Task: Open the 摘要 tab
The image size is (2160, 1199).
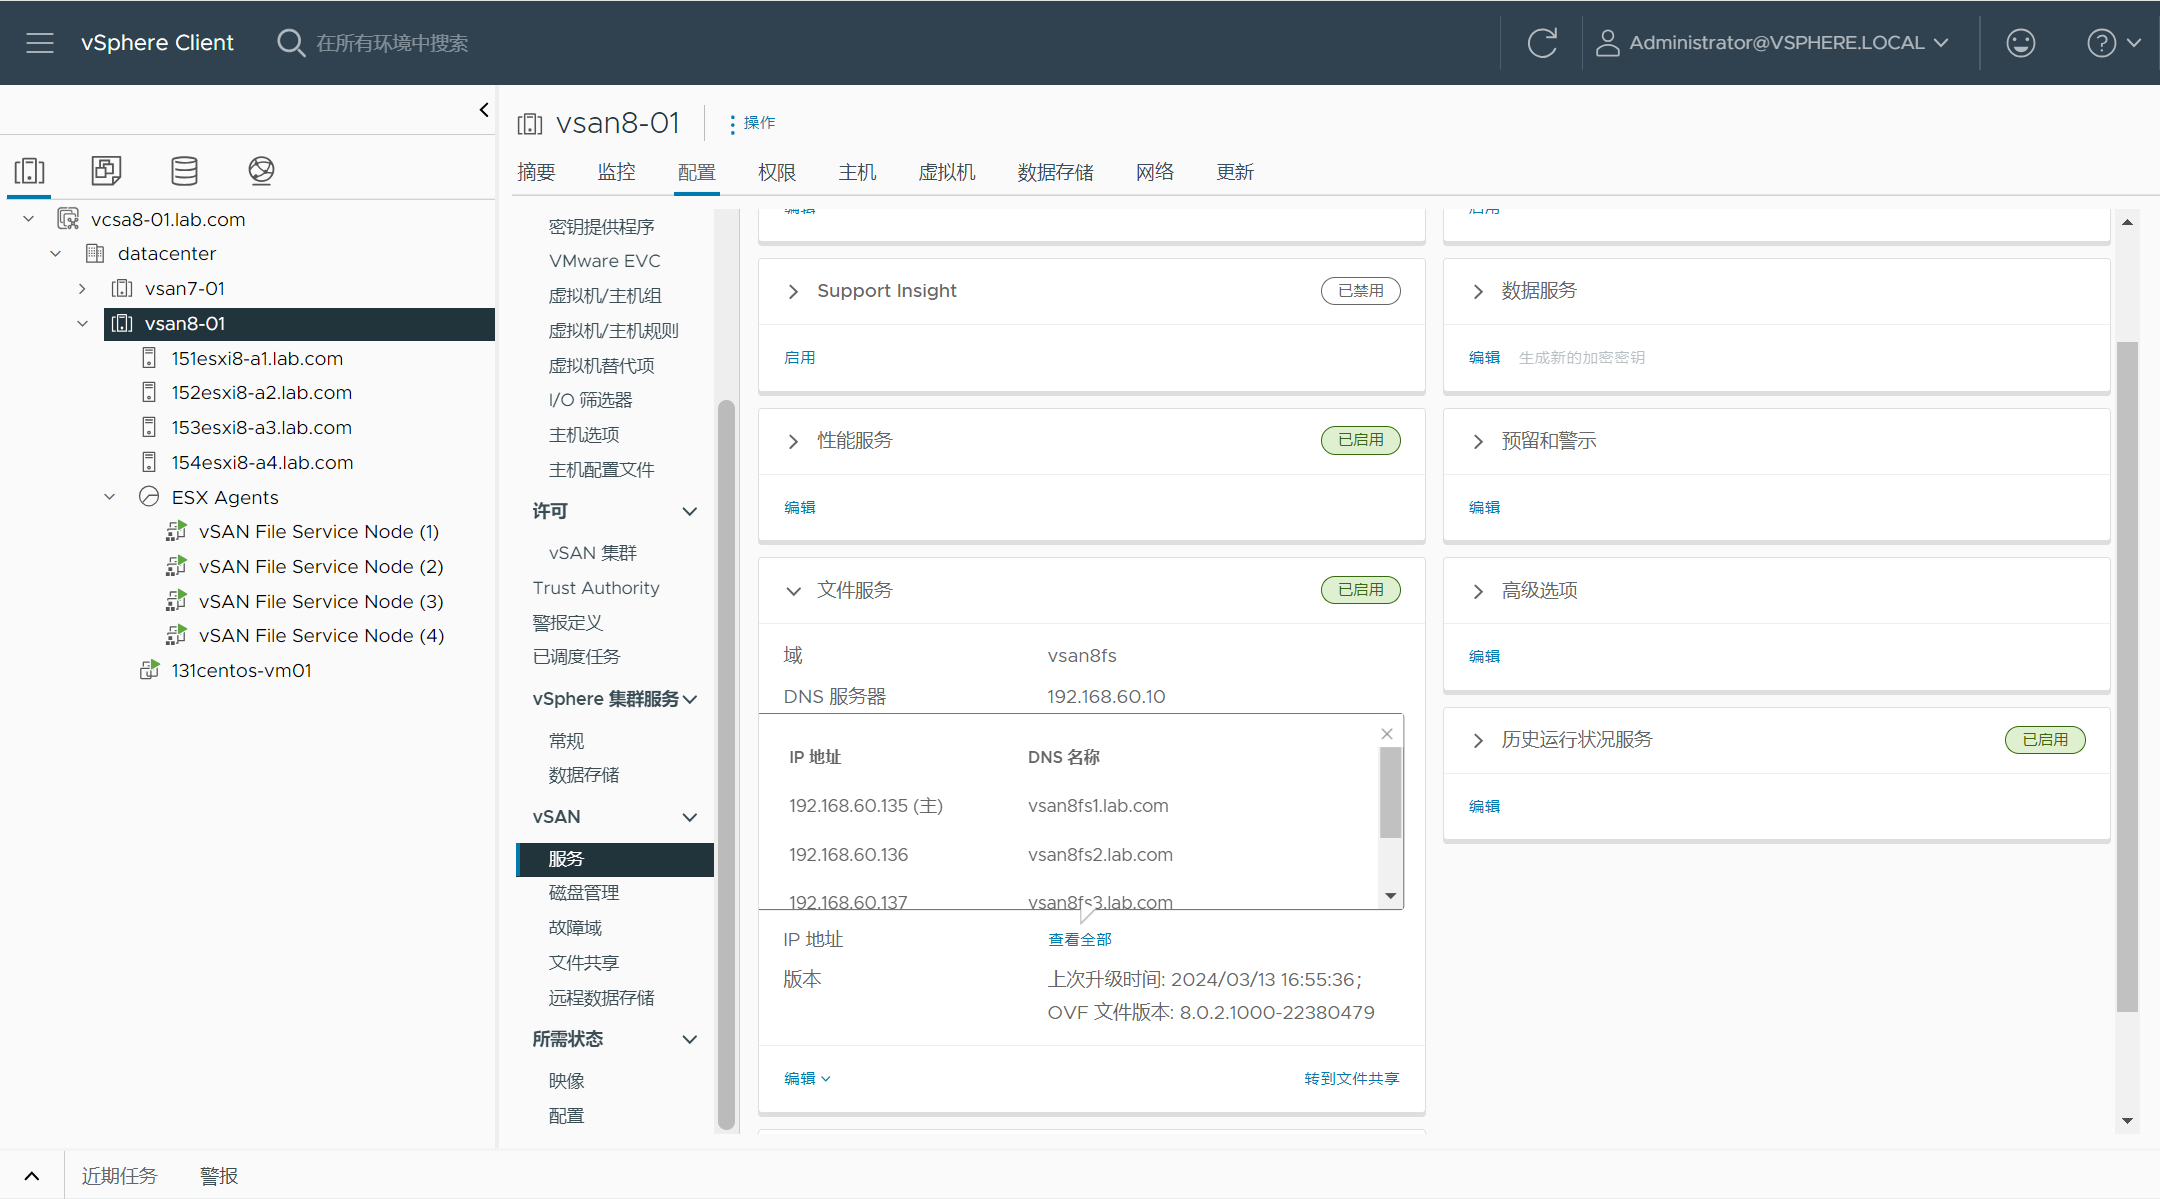Action: click(536, 172)
